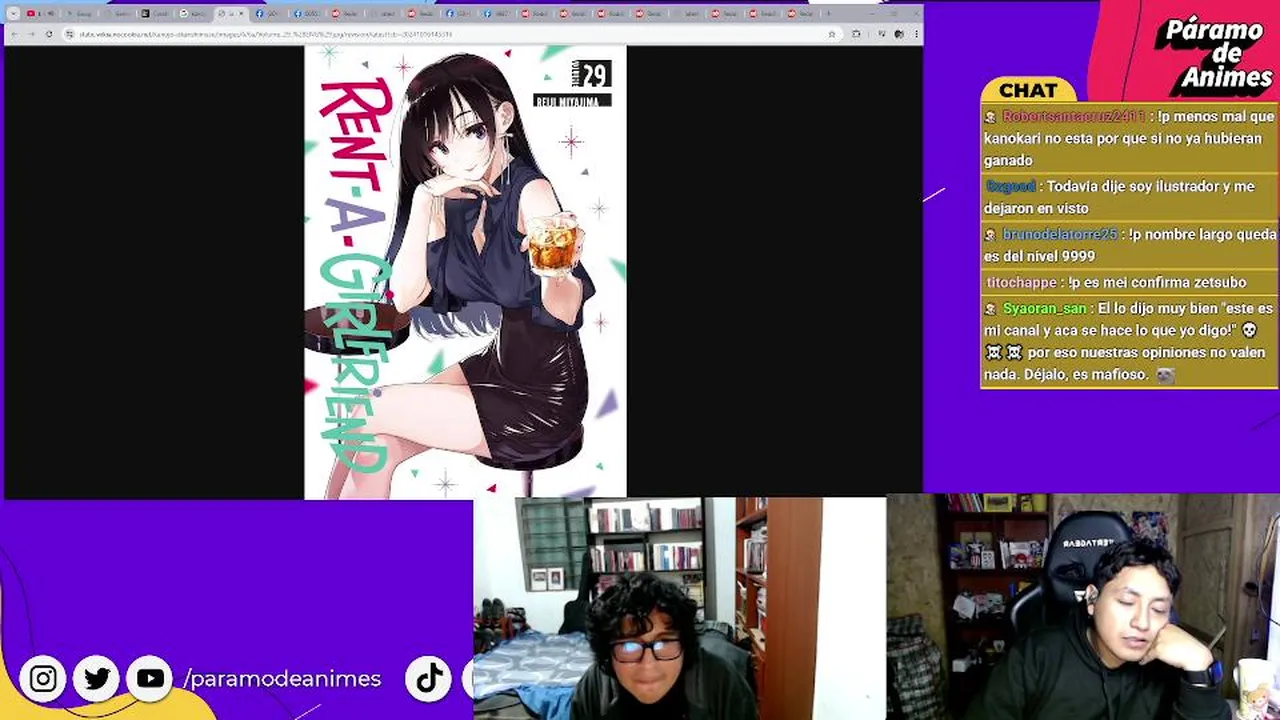
Task: Click the TikTok icon
Action: 429,679
